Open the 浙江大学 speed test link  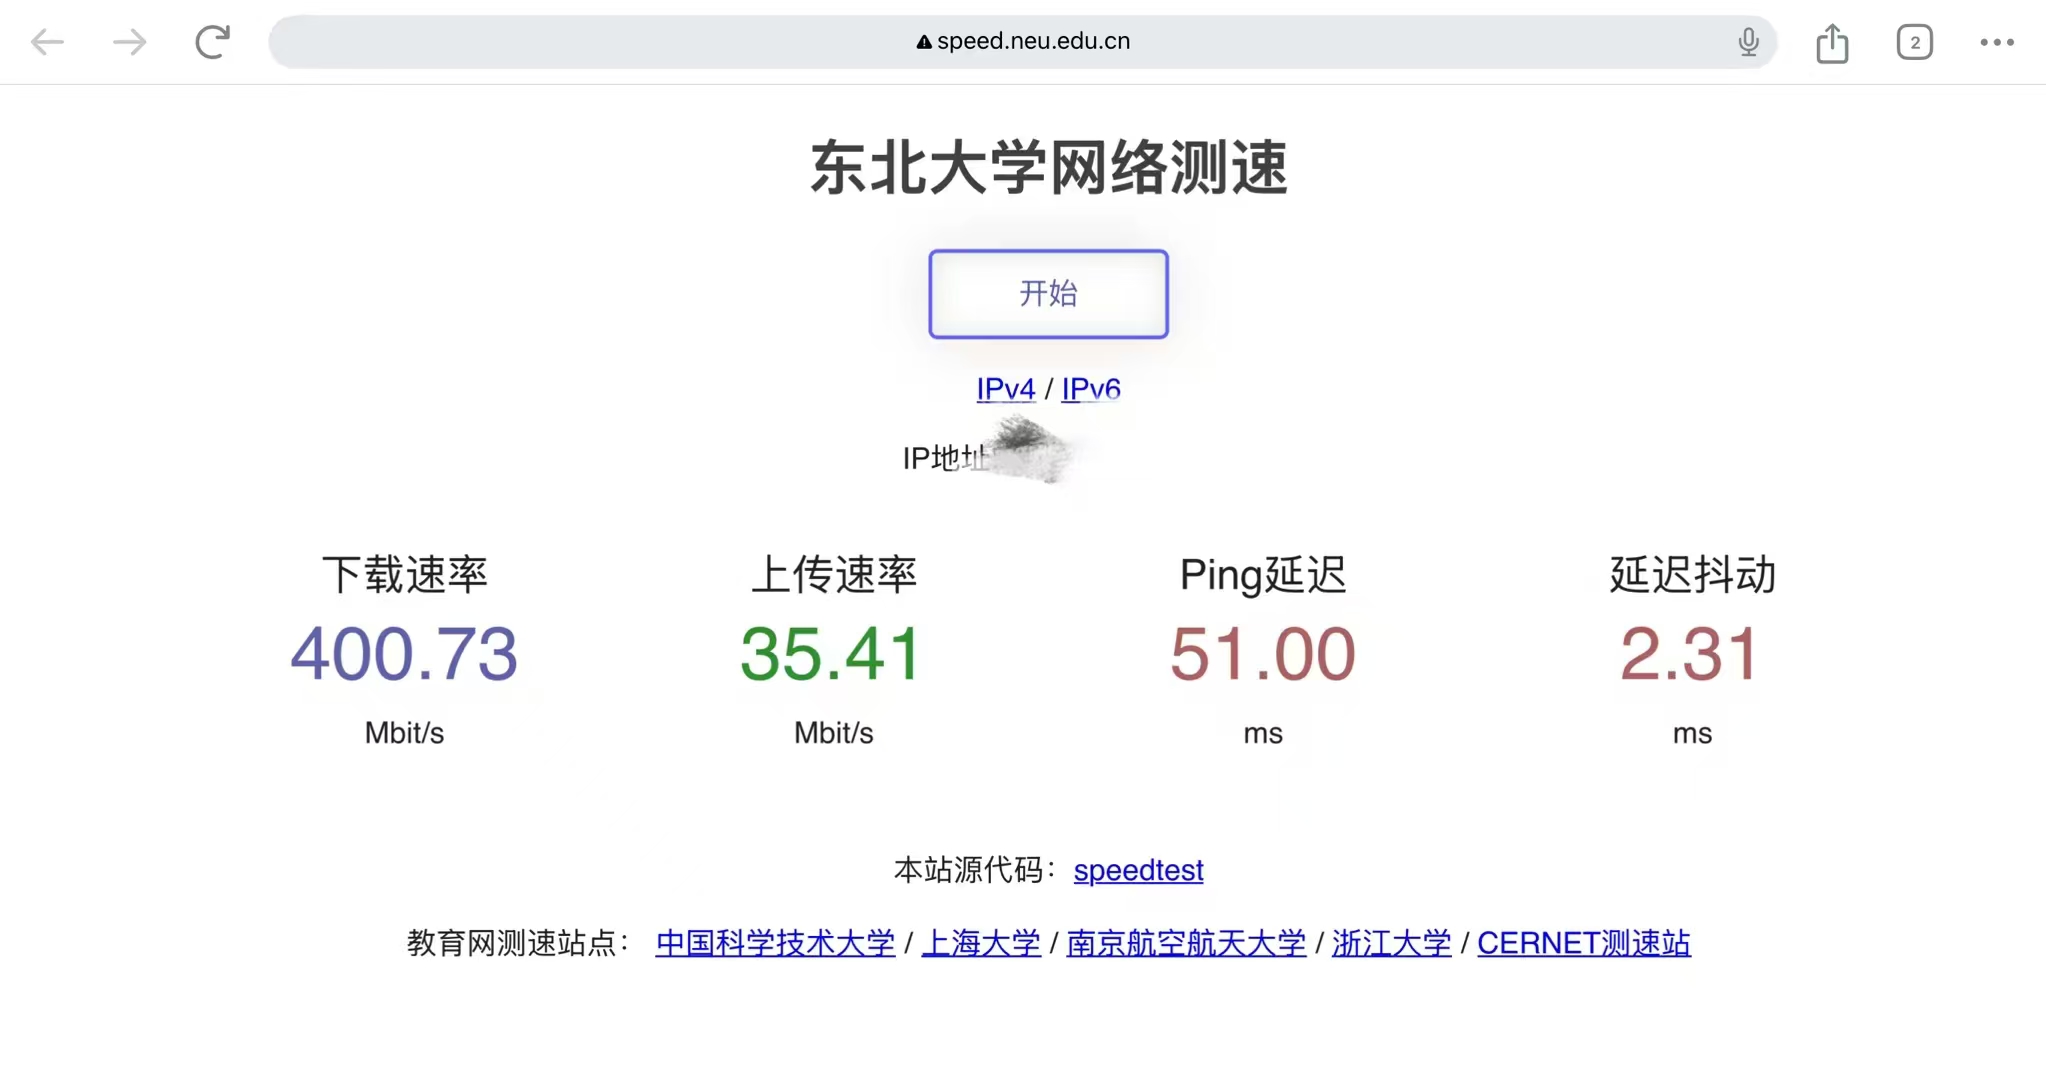pyautogui.click(x=1391, y=943)
